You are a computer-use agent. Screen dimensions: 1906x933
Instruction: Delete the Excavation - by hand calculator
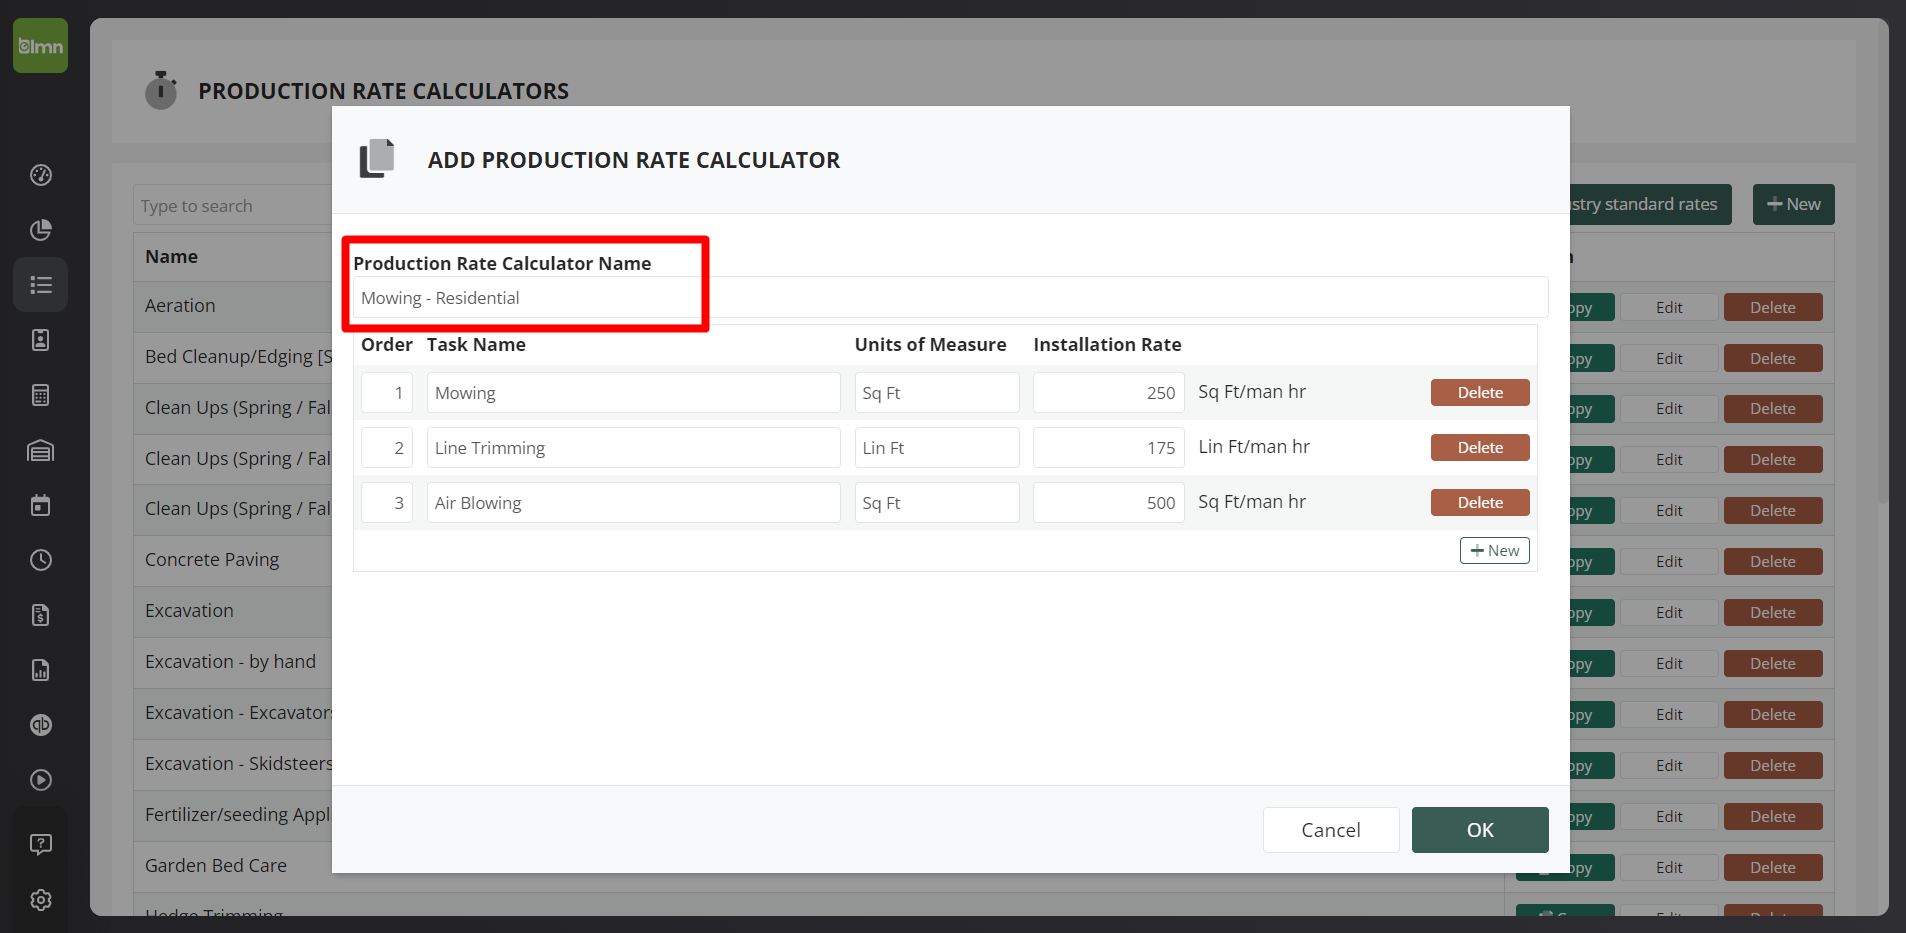1773,664
